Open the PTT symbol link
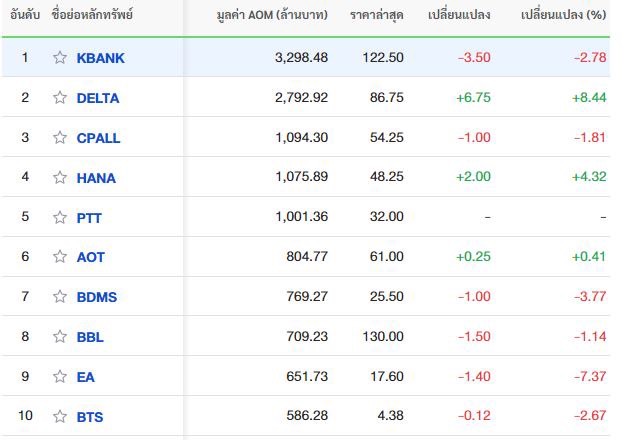 pos(89,218)
